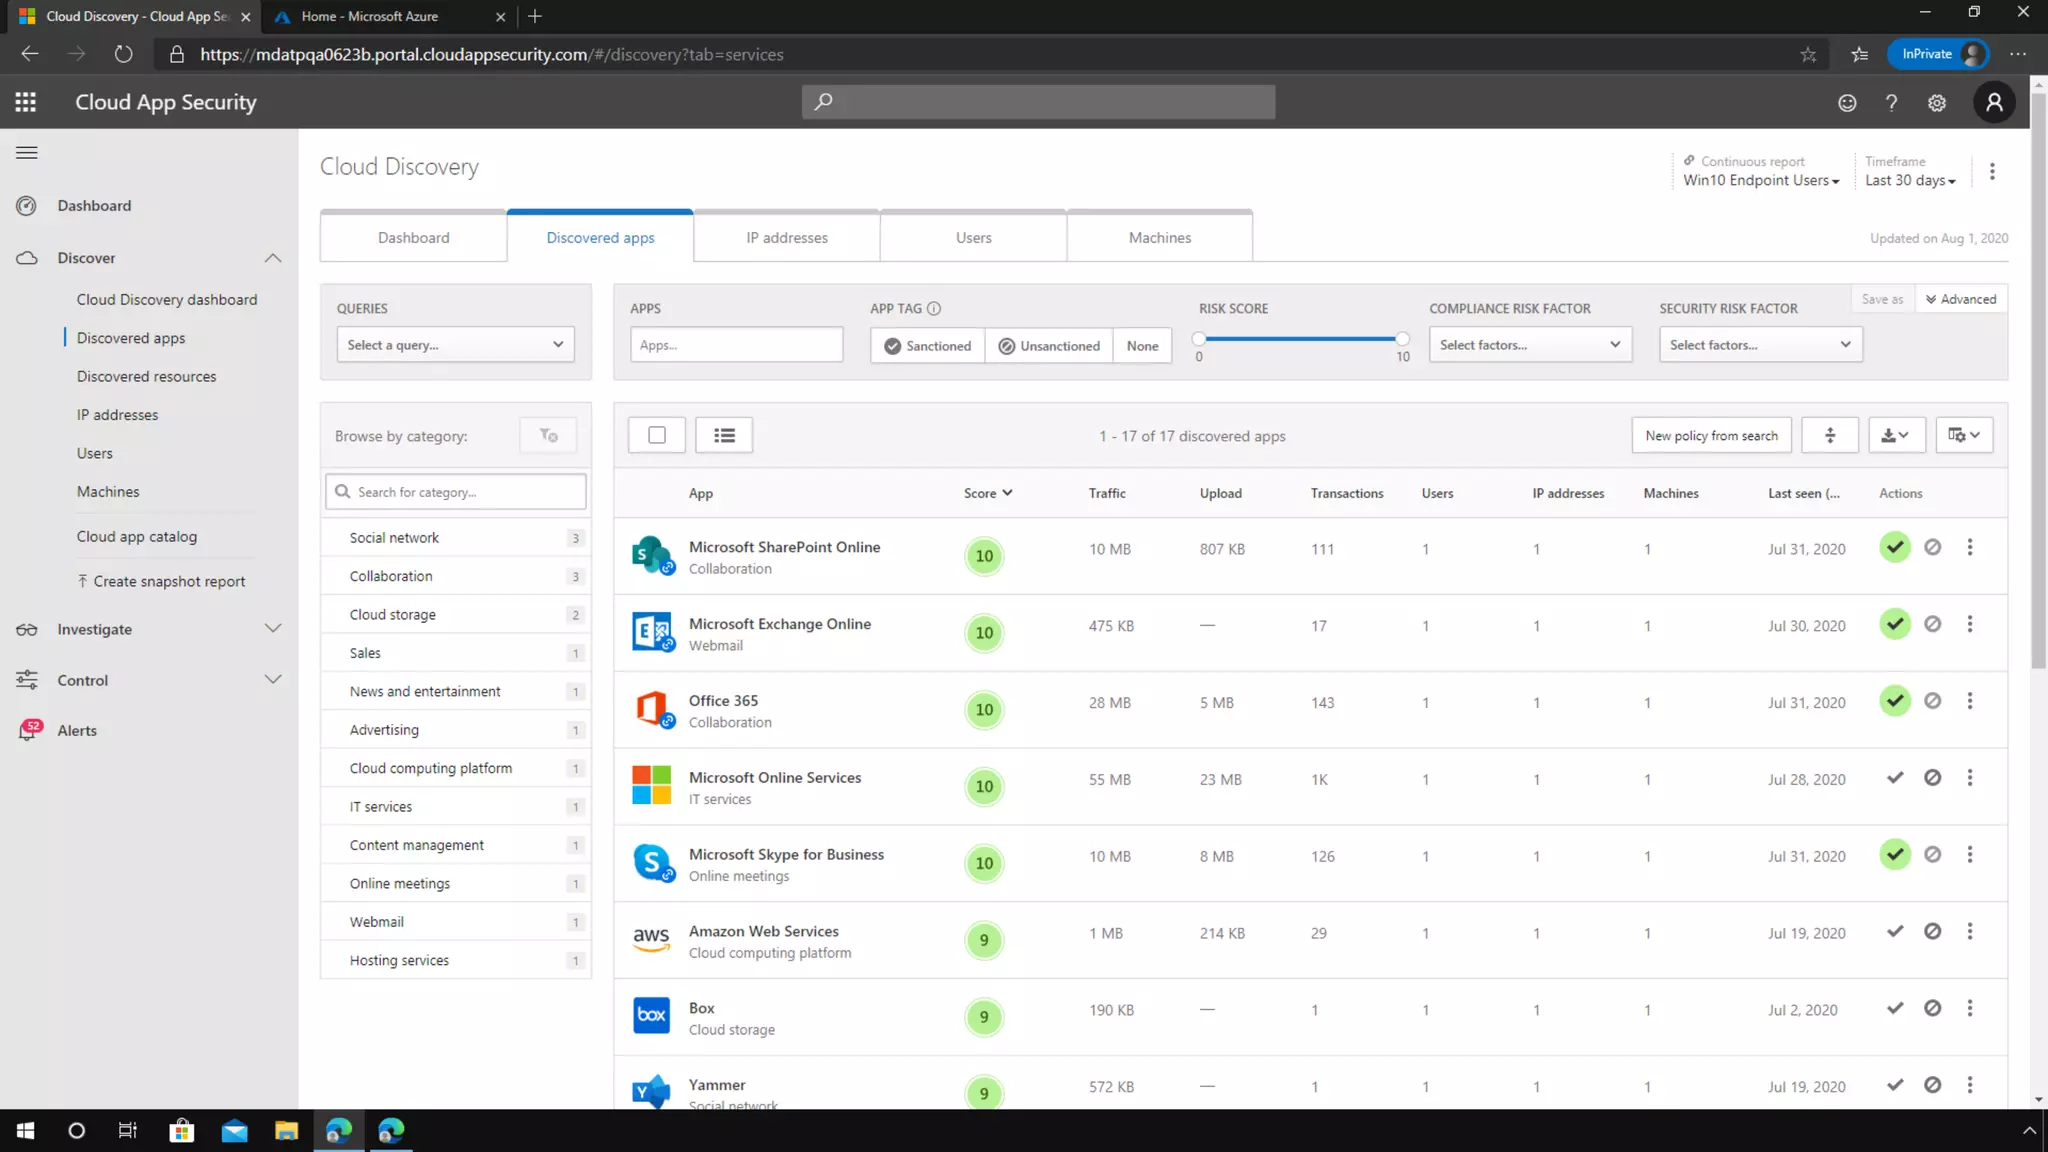
Task: Click the Office 365 app launcher waffle icon
Action: [26, 102]
